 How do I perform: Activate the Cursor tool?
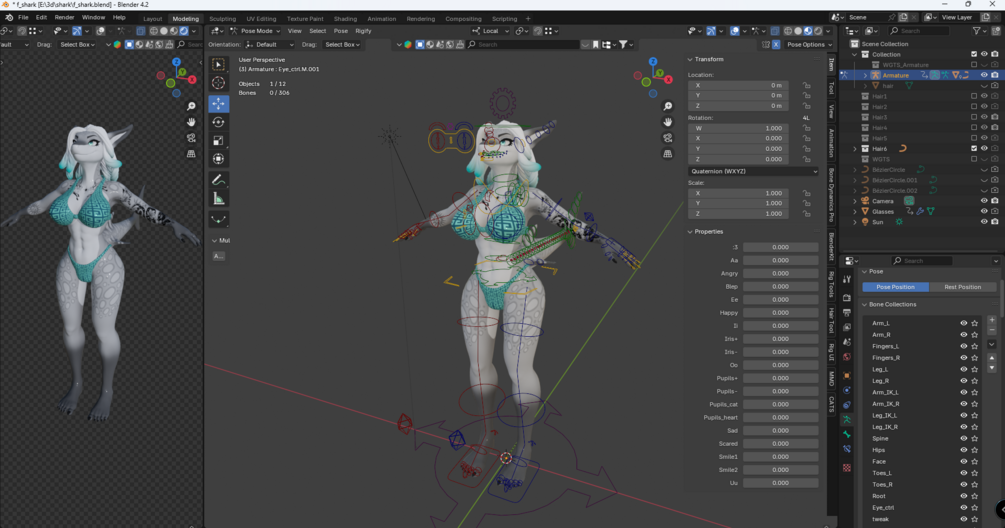tap(219, 83)
